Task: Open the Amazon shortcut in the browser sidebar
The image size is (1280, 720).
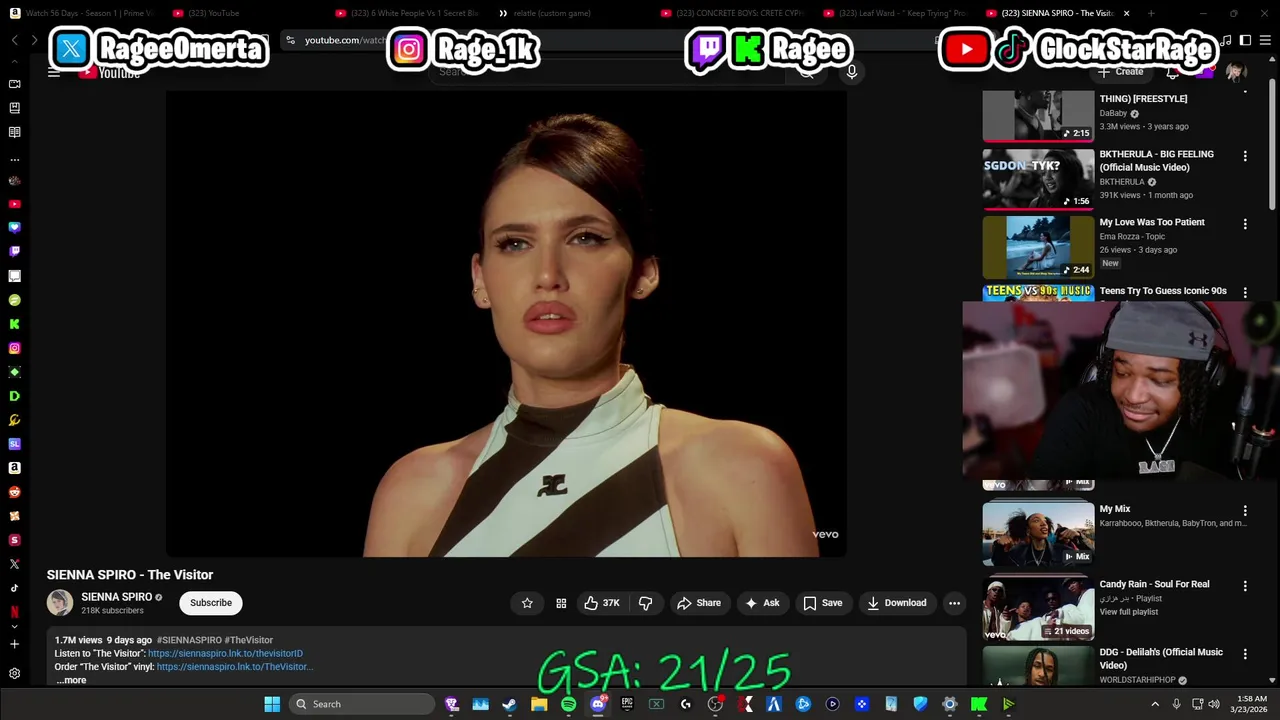Action: tap(14, 468)
